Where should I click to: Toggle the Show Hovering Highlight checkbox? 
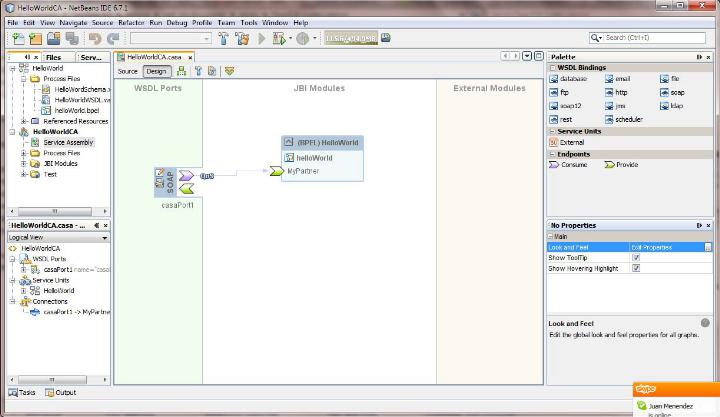pyautogui.click(x=636, y=268)
